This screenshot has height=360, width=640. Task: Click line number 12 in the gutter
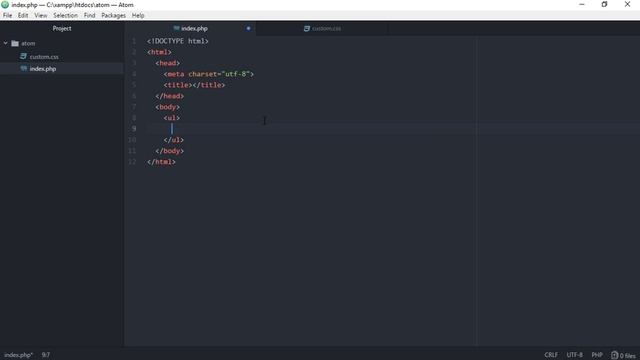tap(132, 162)
